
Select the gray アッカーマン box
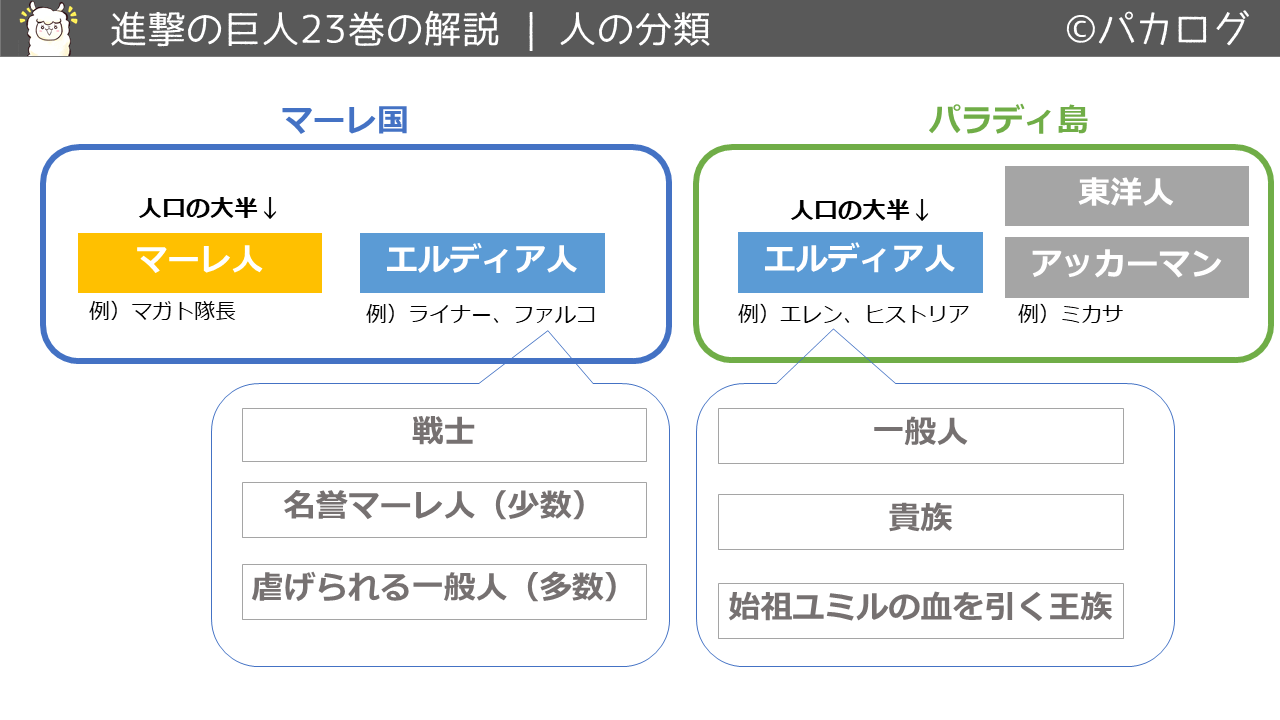pyautogui.click(x=1127, y=266)
